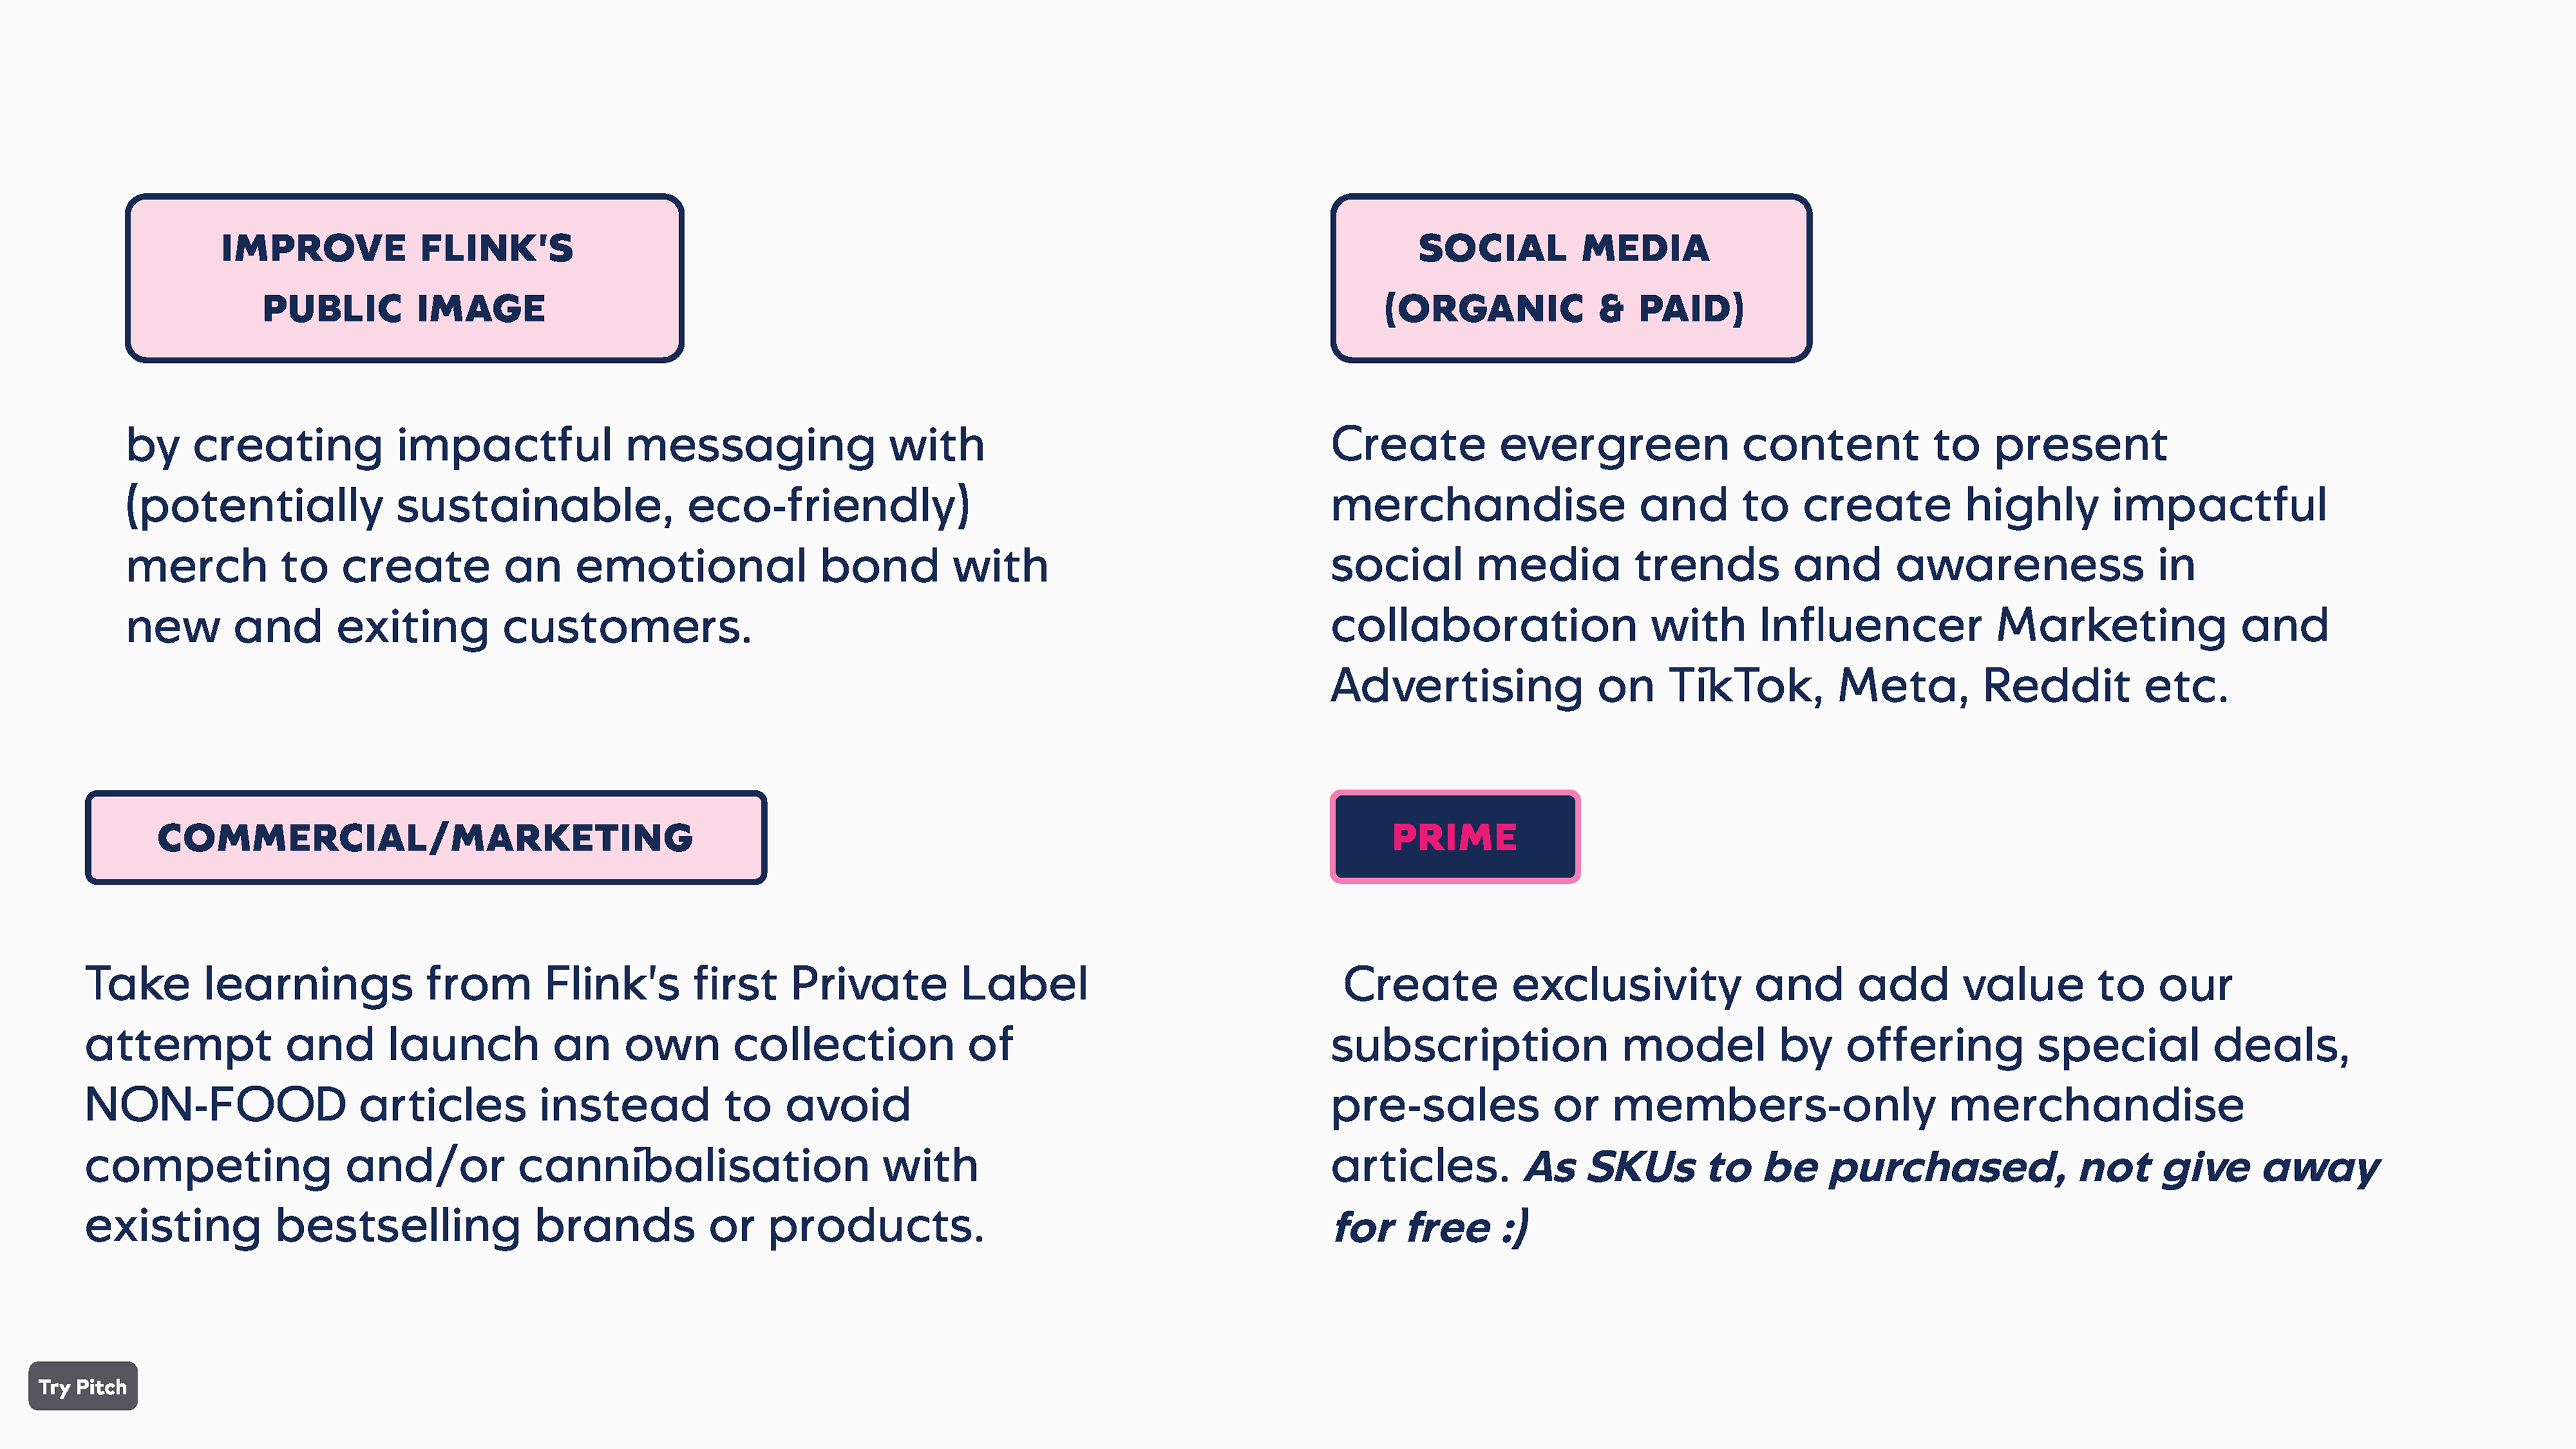Select the dark PRIME label box
Screen dimensions: 2576x1449
(1455, 837)
